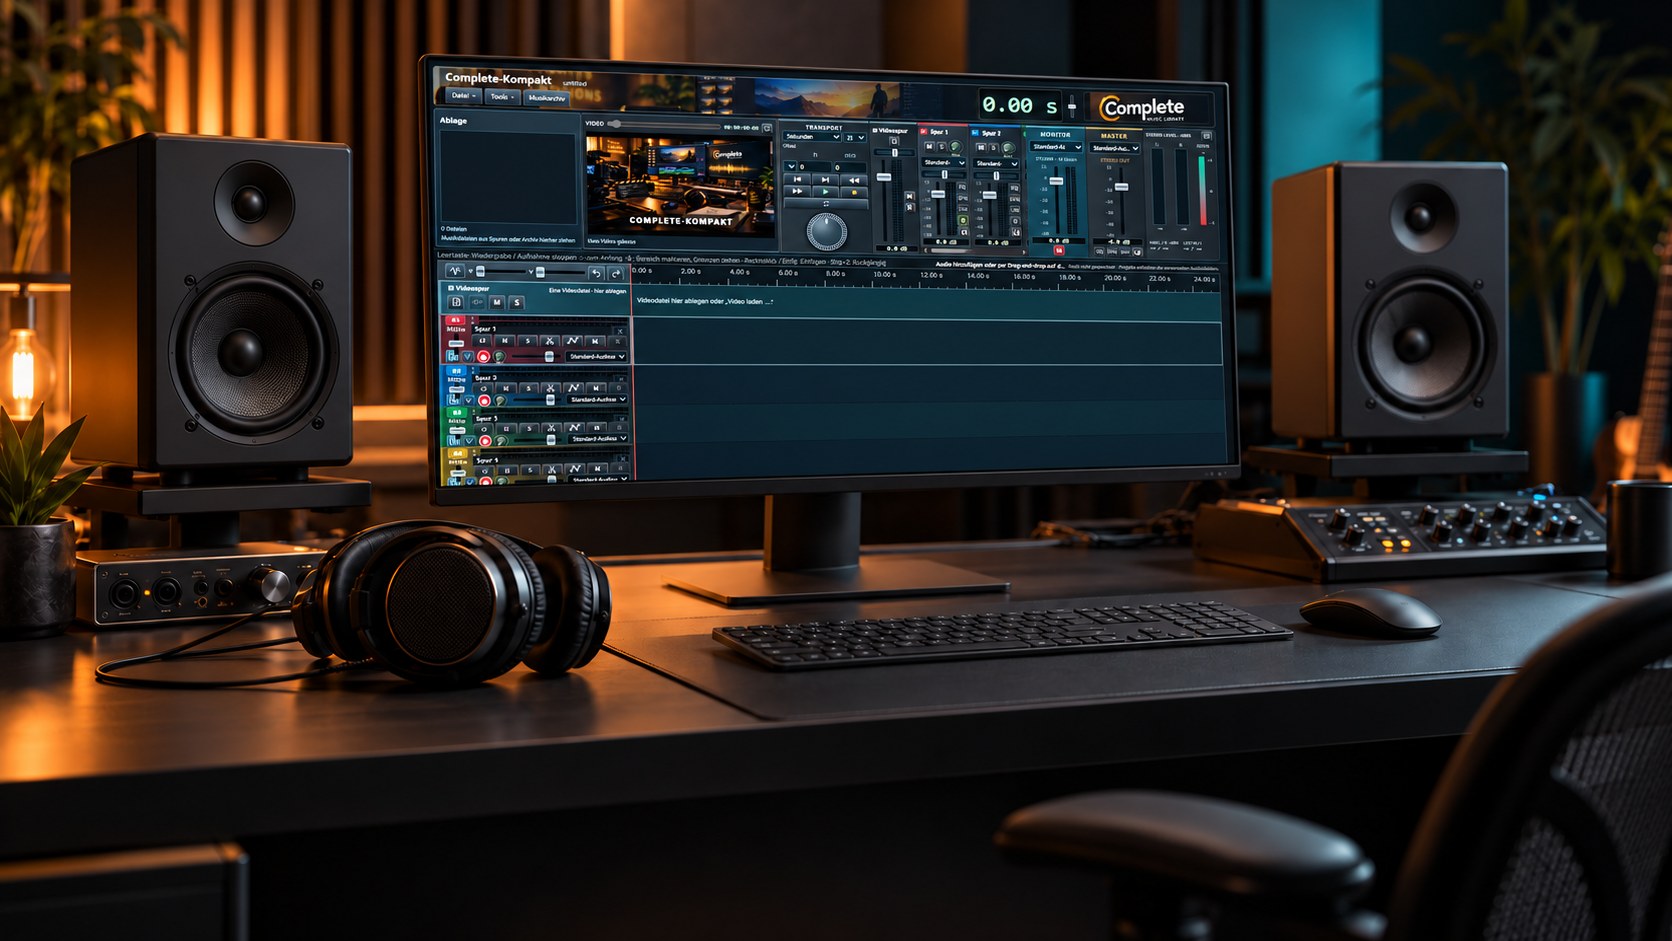Click the video position slider handle
The width and height of the screenshot is (1672, 941).
click(615, 124)
